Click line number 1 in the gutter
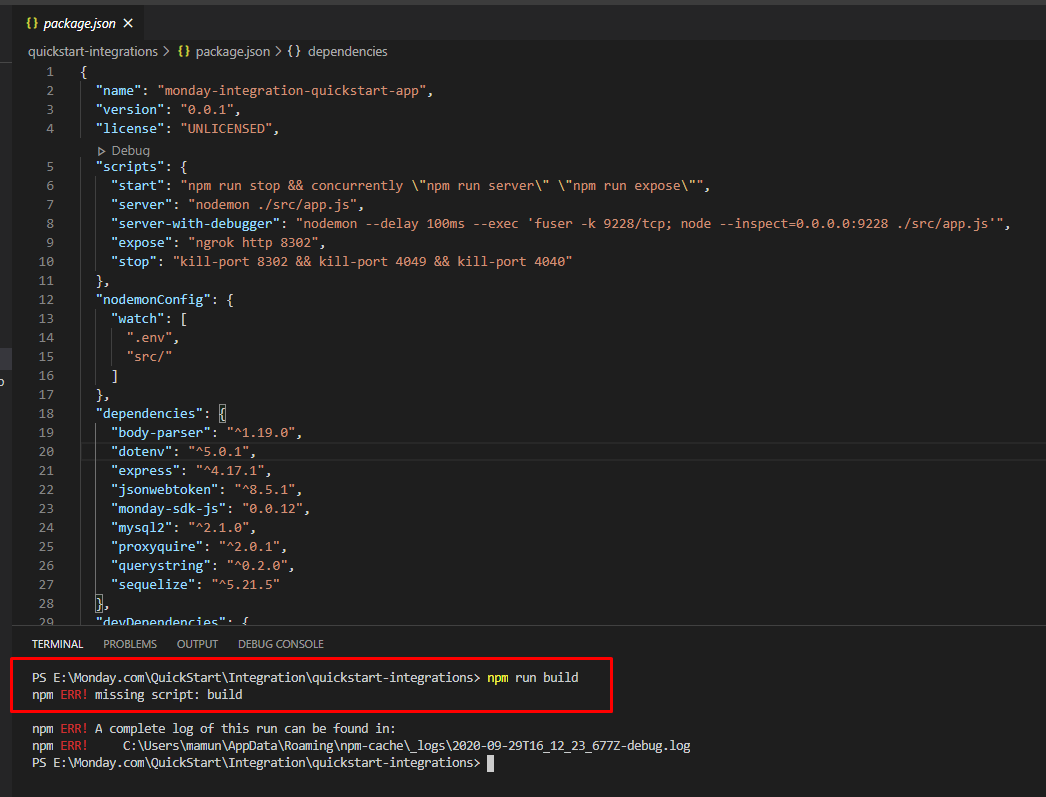 click(50, 72)
